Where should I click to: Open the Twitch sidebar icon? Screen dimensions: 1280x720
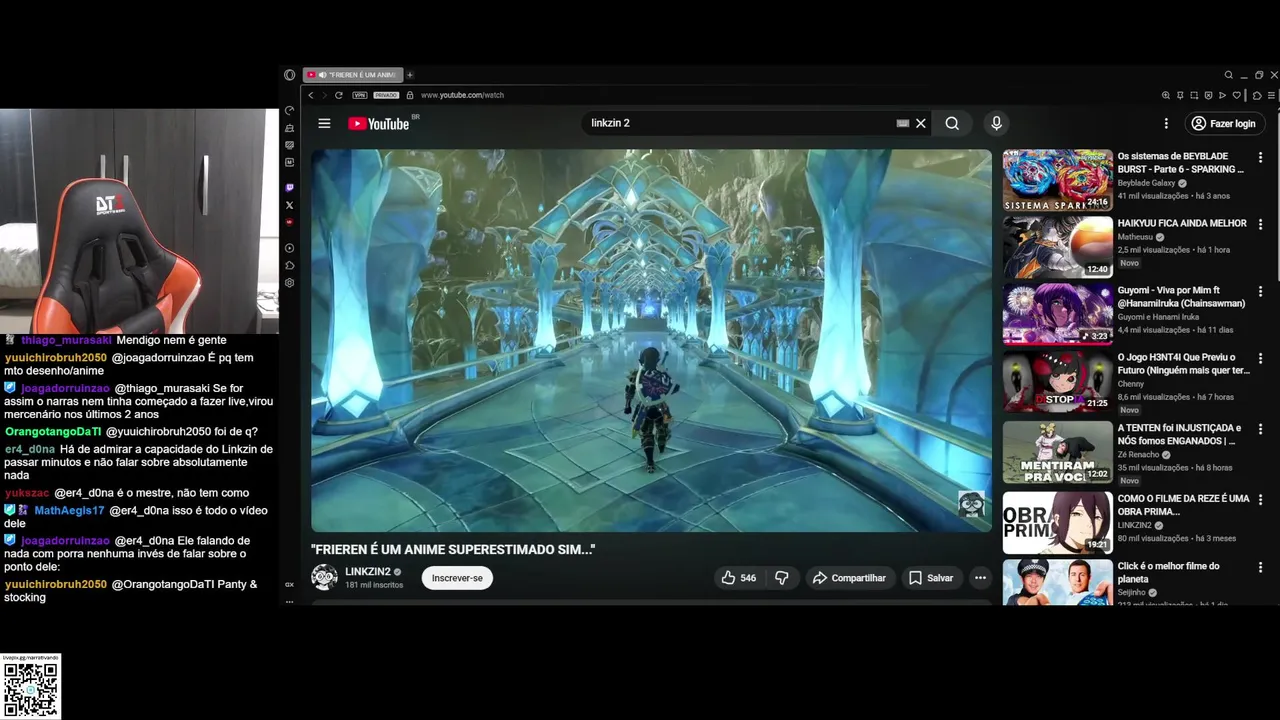(289, 188)
